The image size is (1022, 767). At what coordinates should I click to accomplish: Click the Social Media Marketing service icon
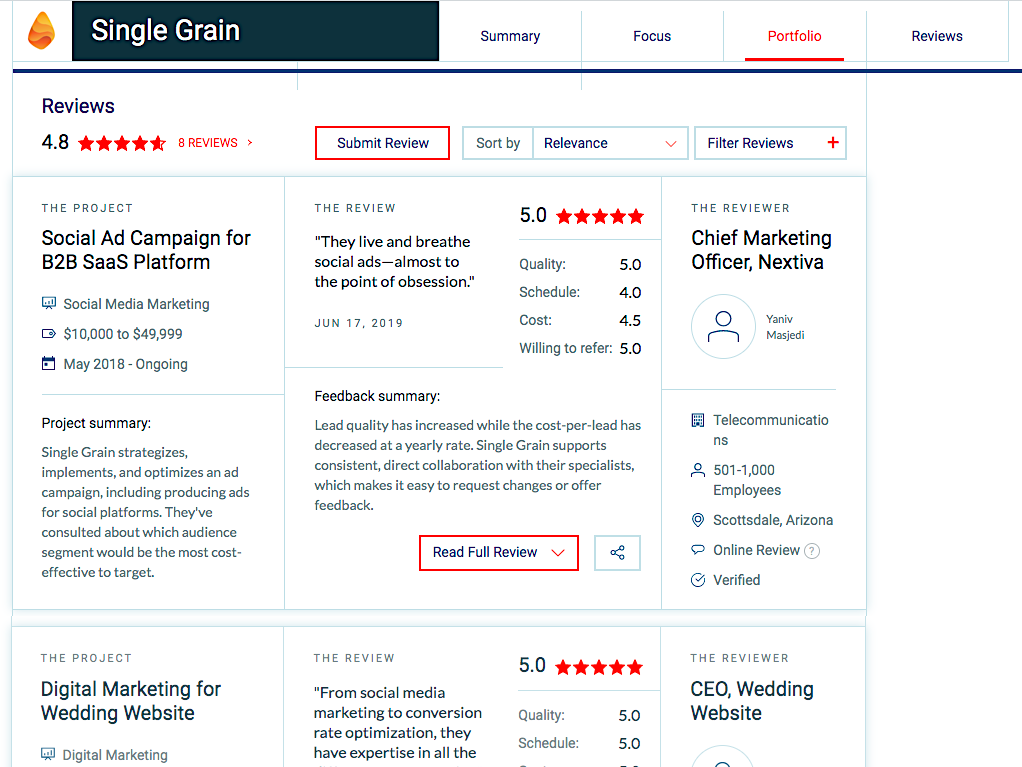click(x=49, y=304)
